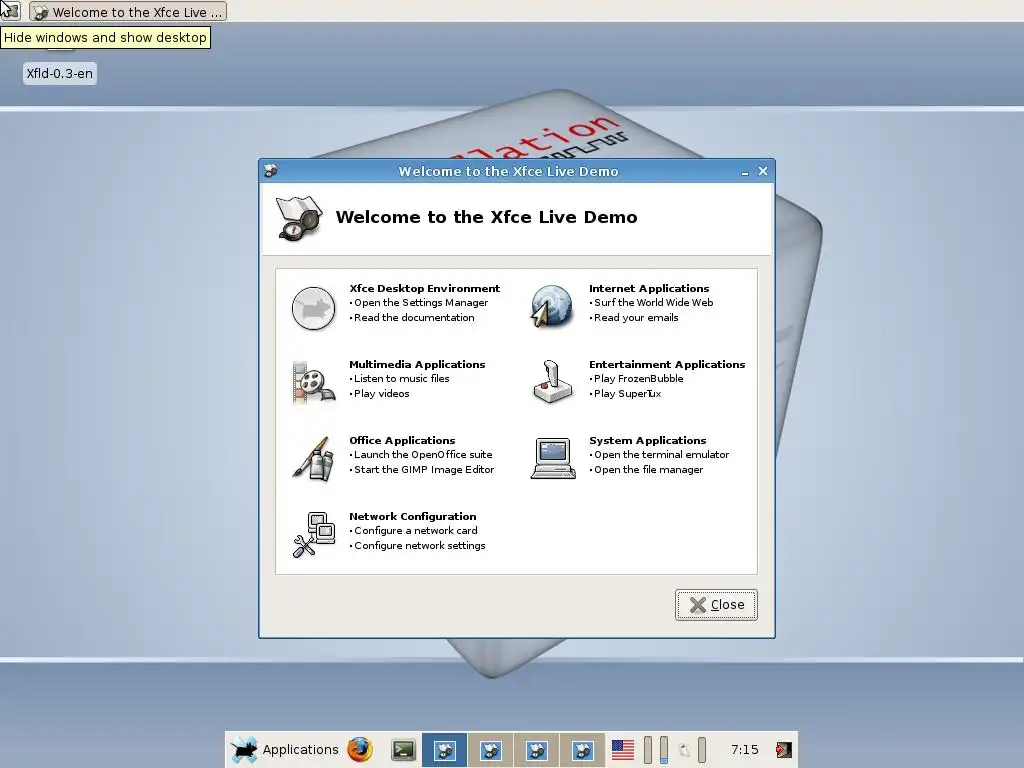
Task: Play videos
Action: pyautogui.click(x=381, y=393)
